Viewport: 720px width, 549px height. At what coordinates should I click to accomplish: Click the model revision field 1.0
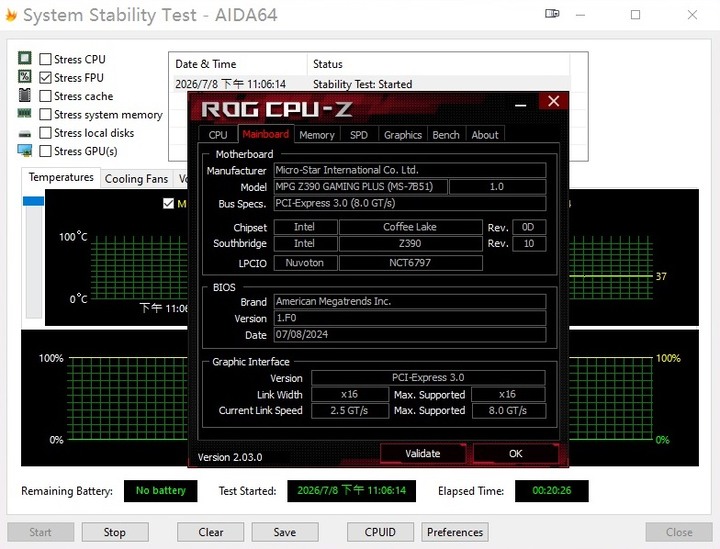[497, 186]
